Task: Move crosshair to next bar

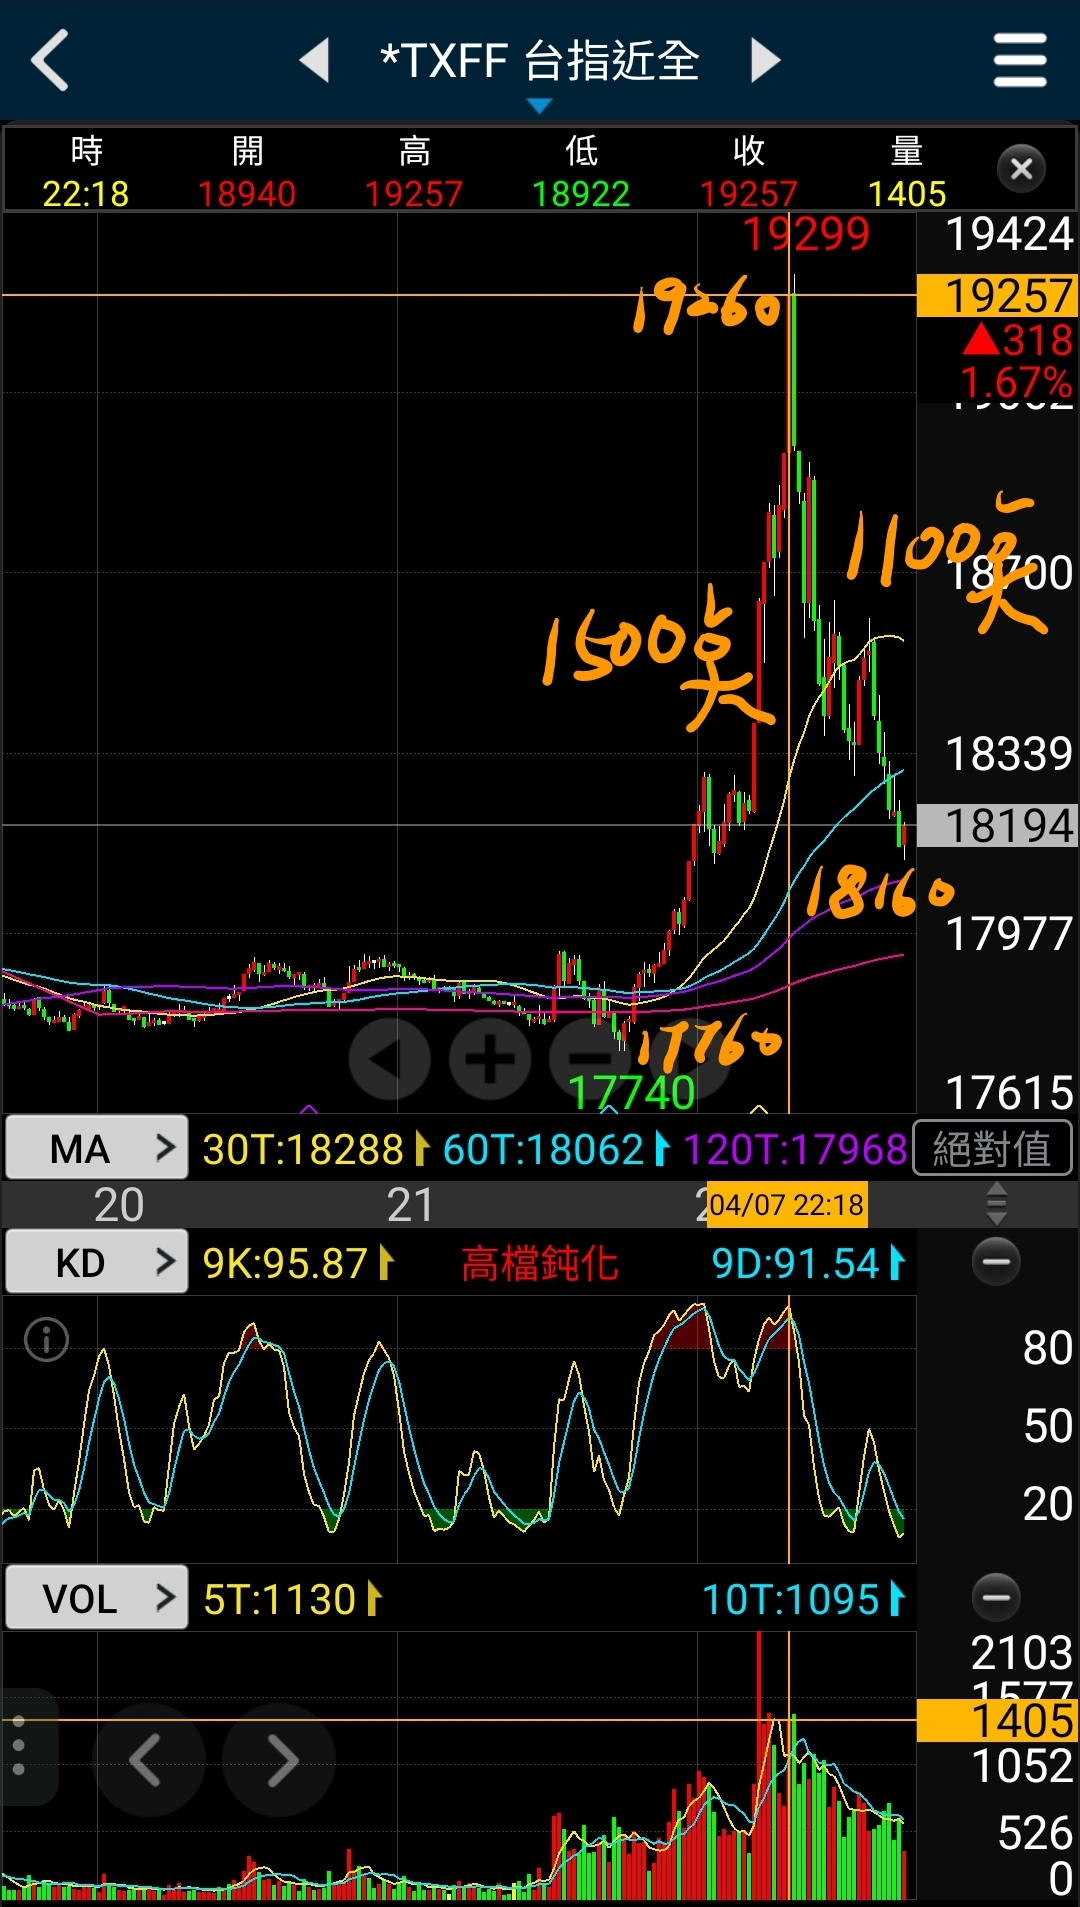Action: click(x=280, y=1760)
